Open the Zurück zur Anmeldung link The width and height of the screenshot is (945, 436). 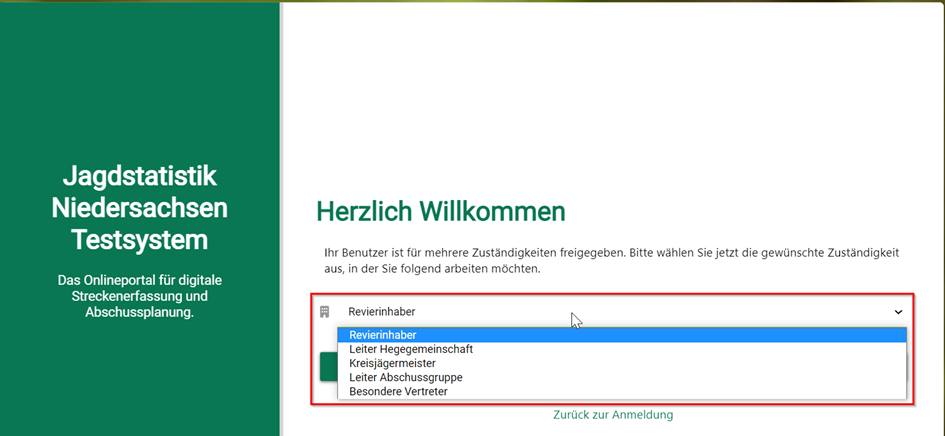click(613, 414)
